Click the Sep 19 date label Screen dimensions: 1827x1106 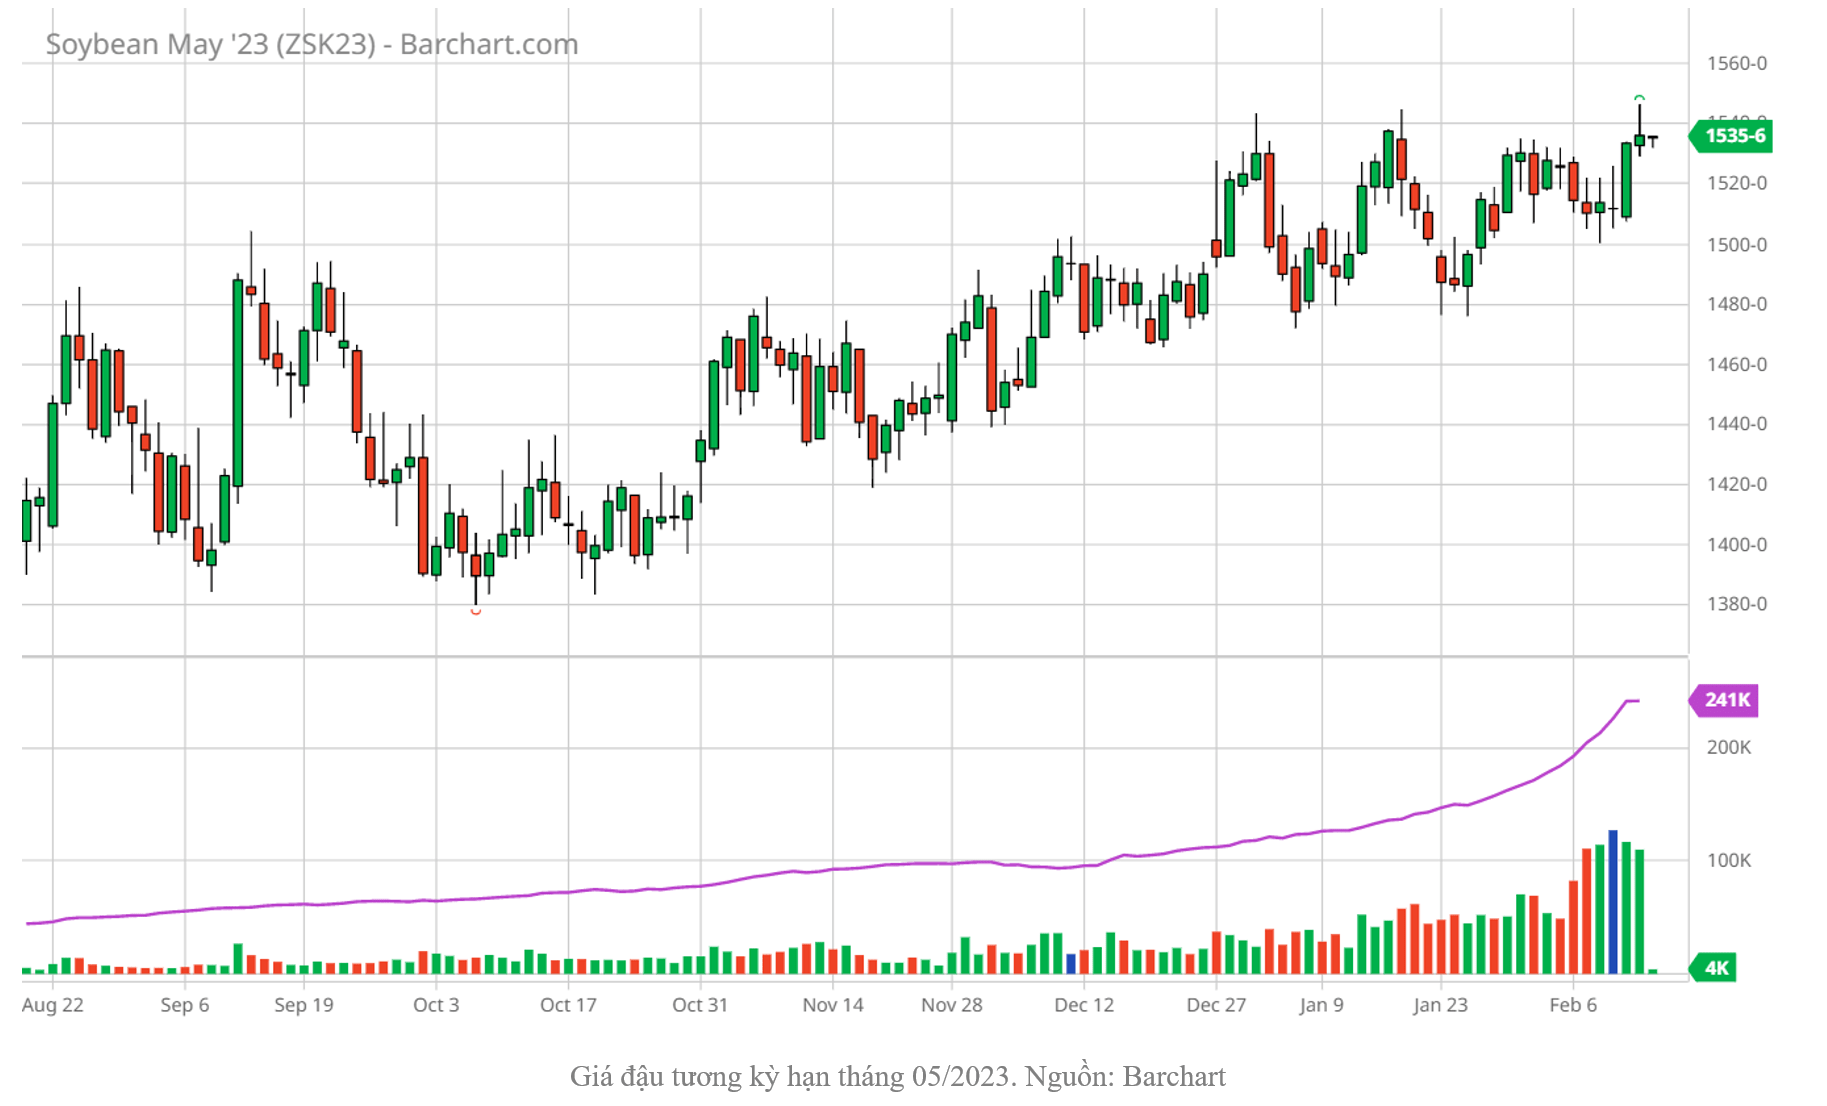click(x=304, y=1005)
